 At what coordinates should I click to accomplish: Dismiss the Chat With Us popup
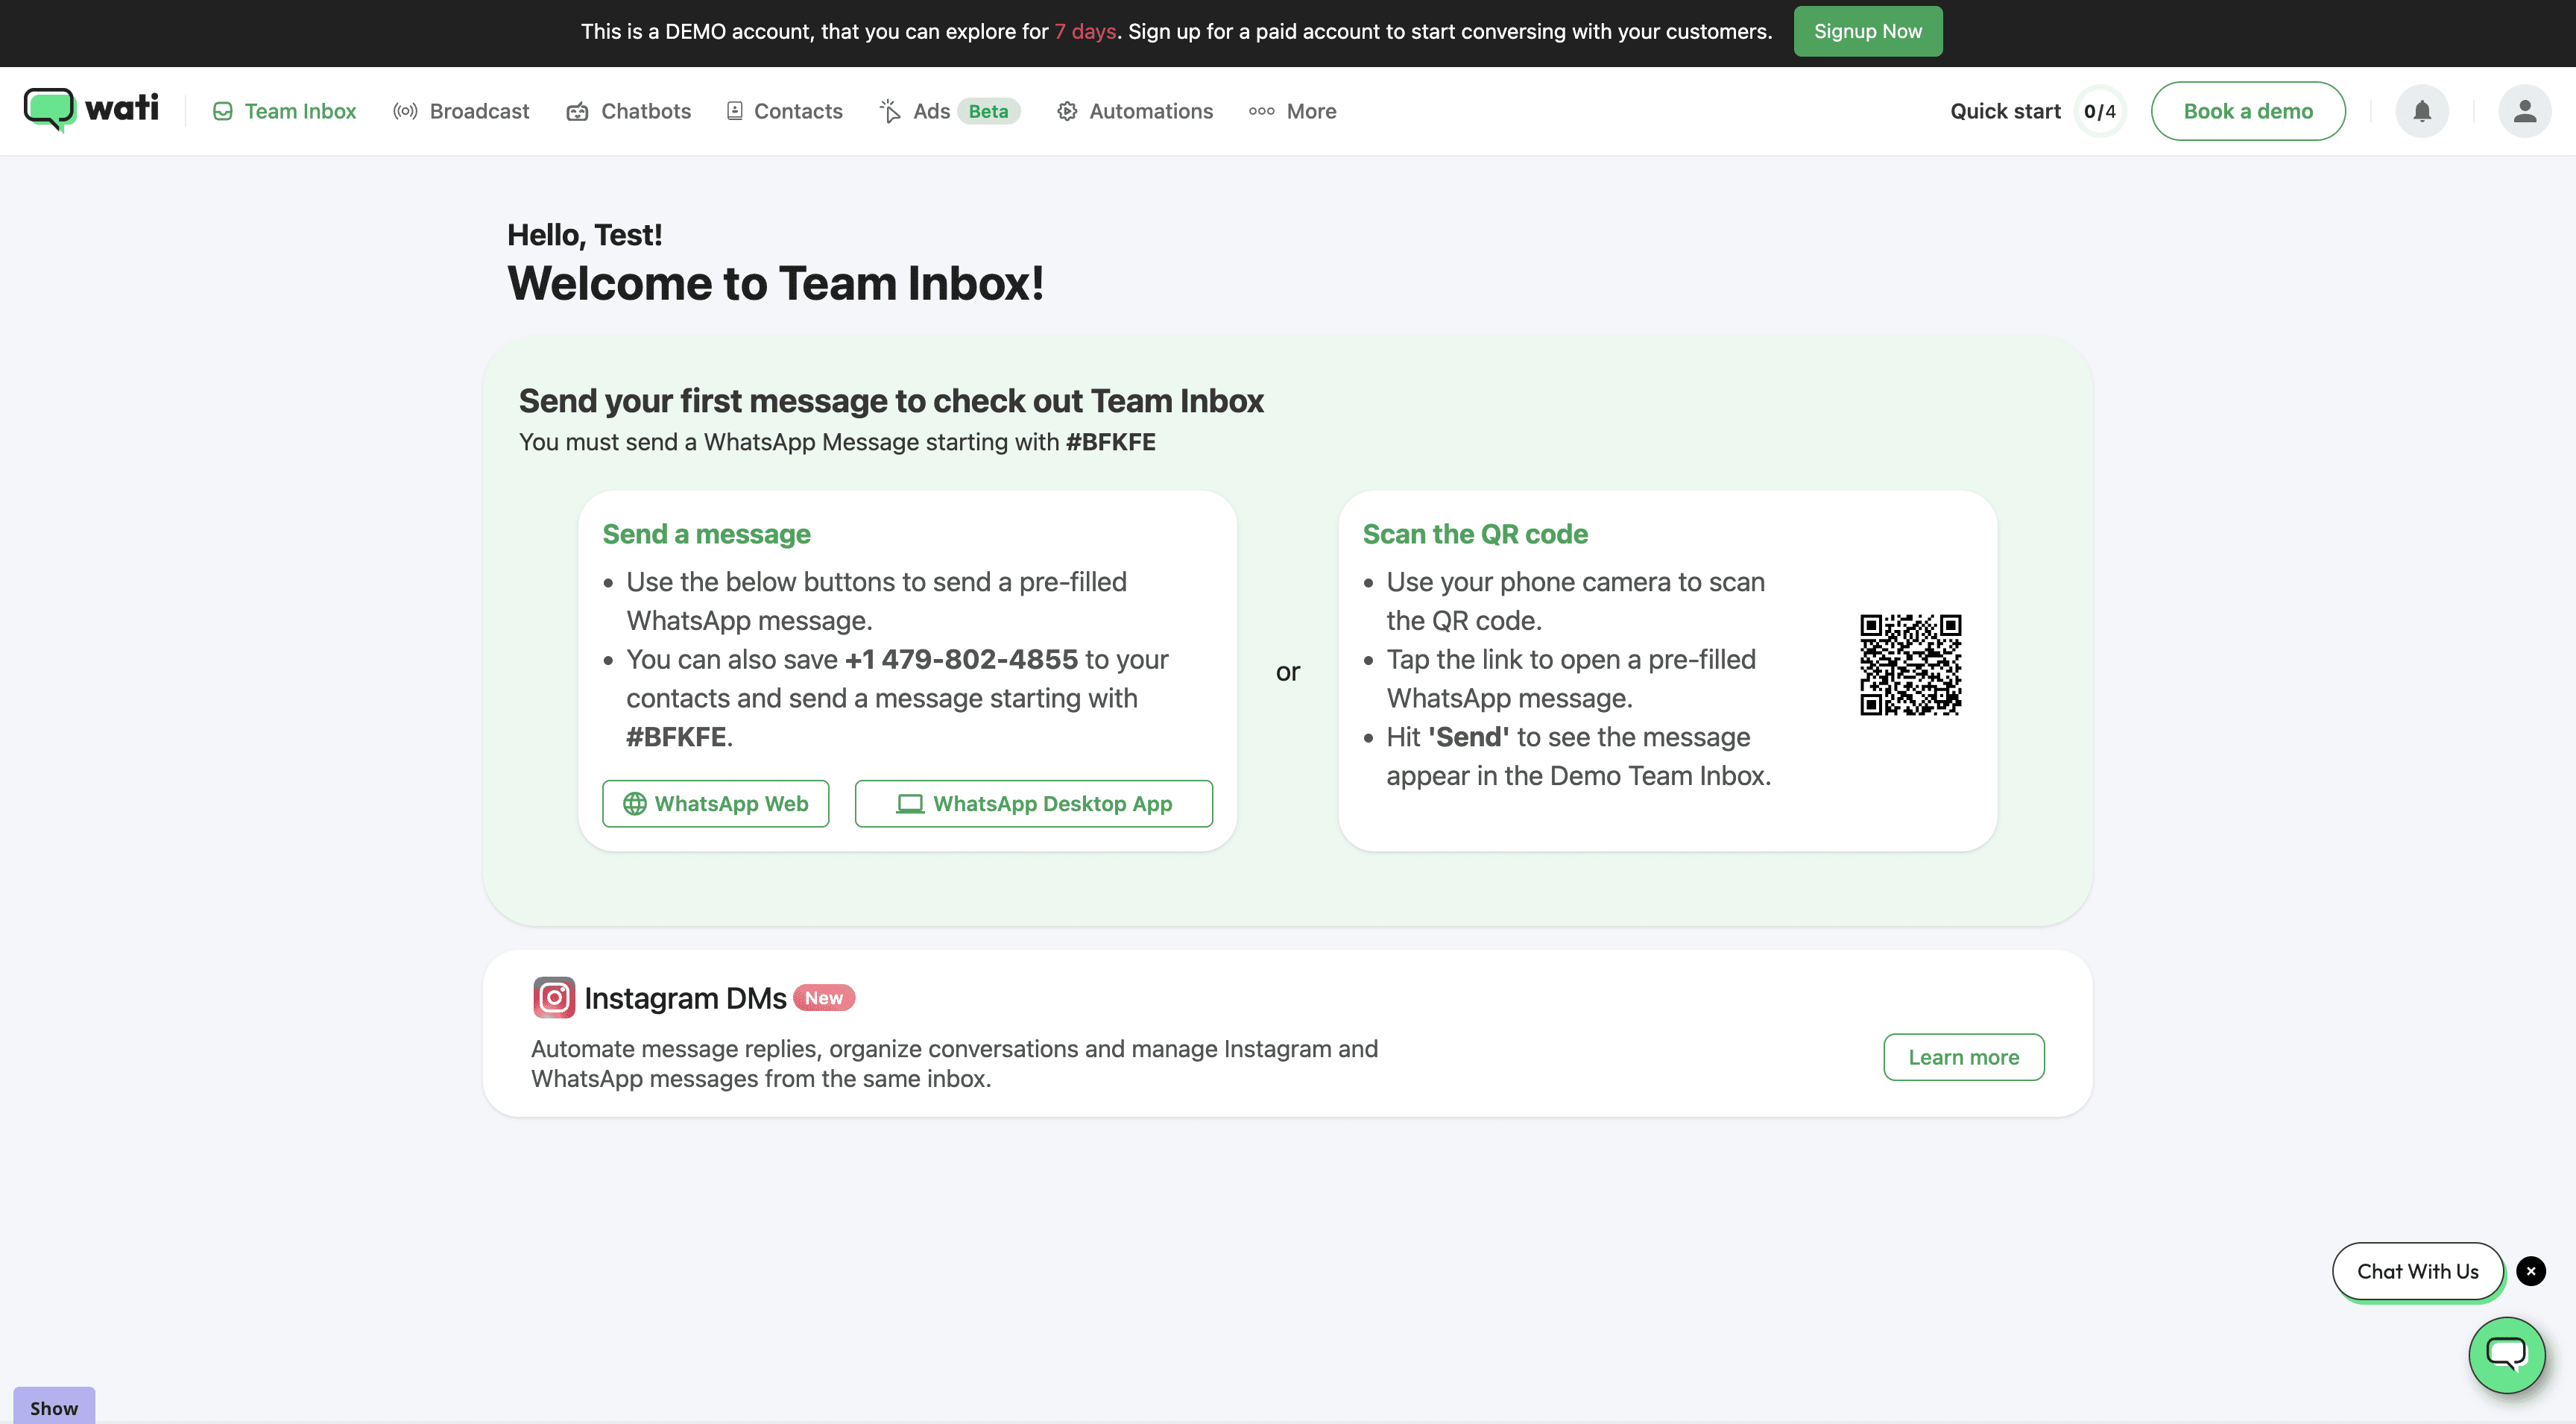tap(2531, 1271)
